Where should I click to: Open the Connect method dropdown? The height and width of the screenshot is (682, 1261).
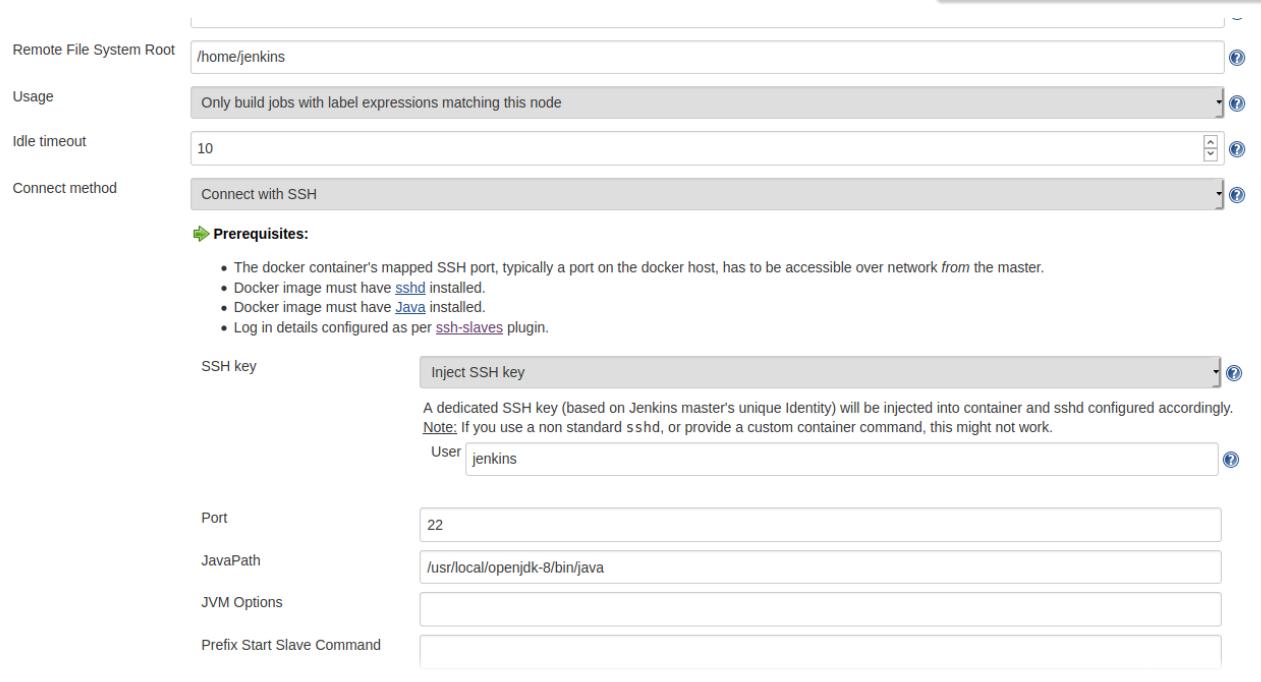pos(706,193)
